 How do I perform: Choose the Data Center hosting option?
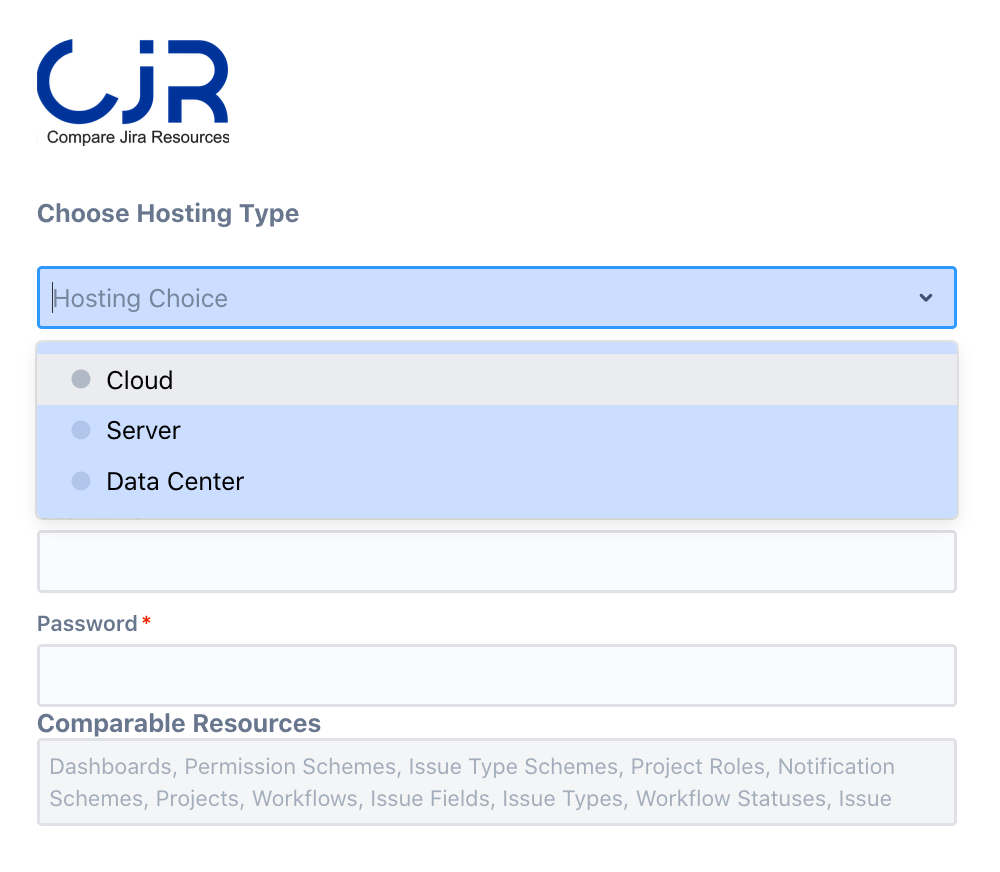tap(497, 481)
